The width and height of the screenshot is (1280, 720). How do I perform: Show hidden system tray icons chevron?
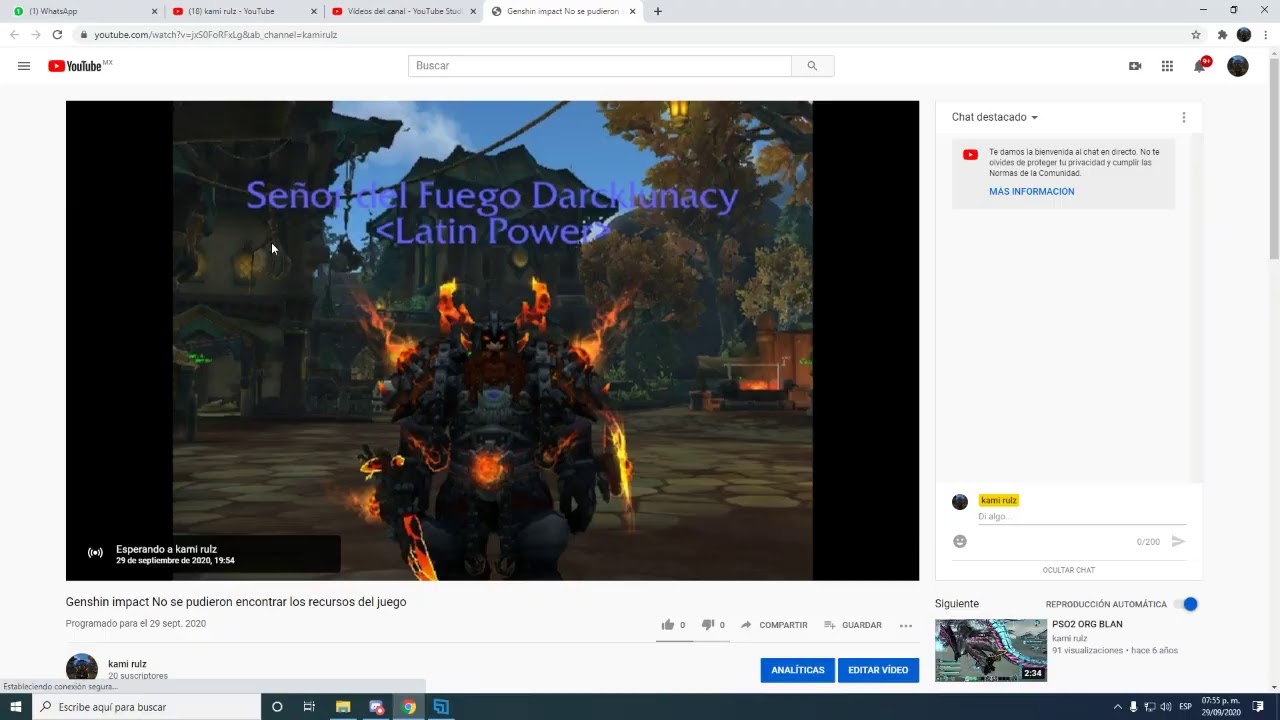pos(1117,707)
